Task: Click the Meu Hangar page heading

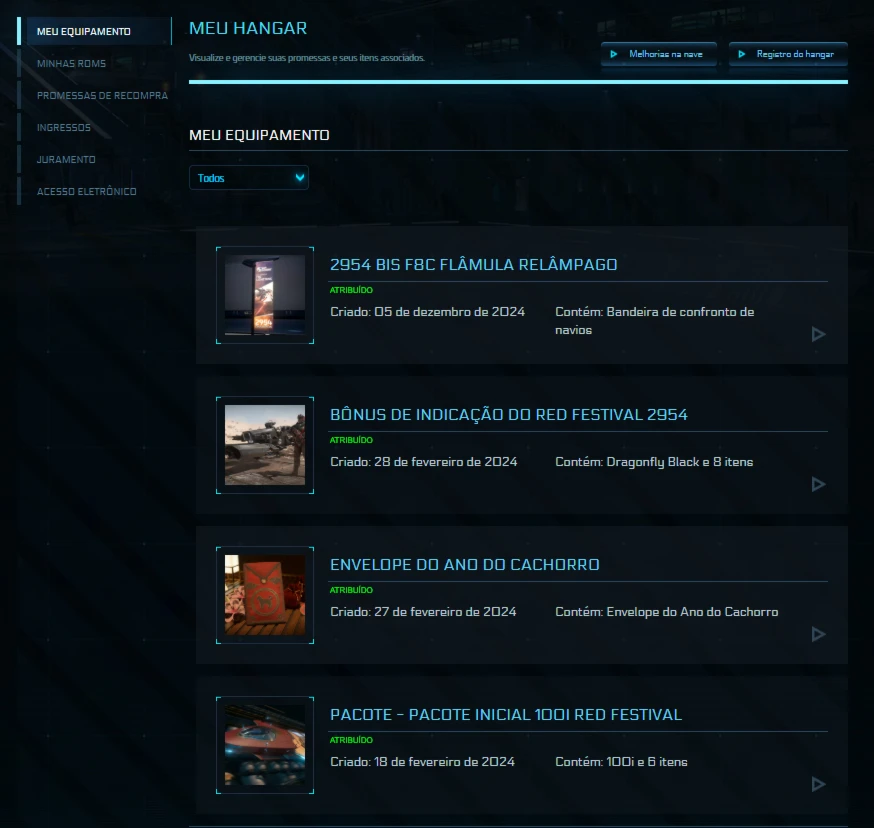Action: [248, 28]
